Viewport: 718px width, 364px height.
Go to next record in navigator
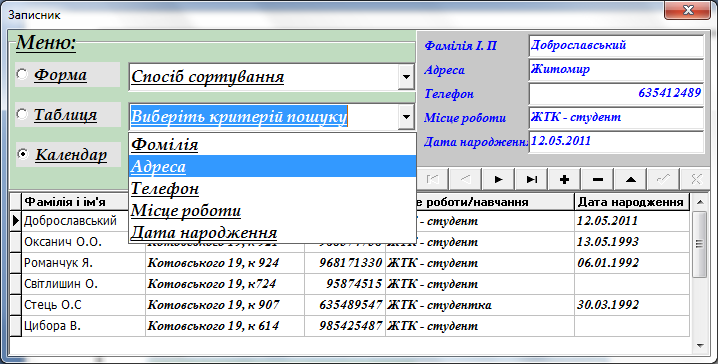498,179
